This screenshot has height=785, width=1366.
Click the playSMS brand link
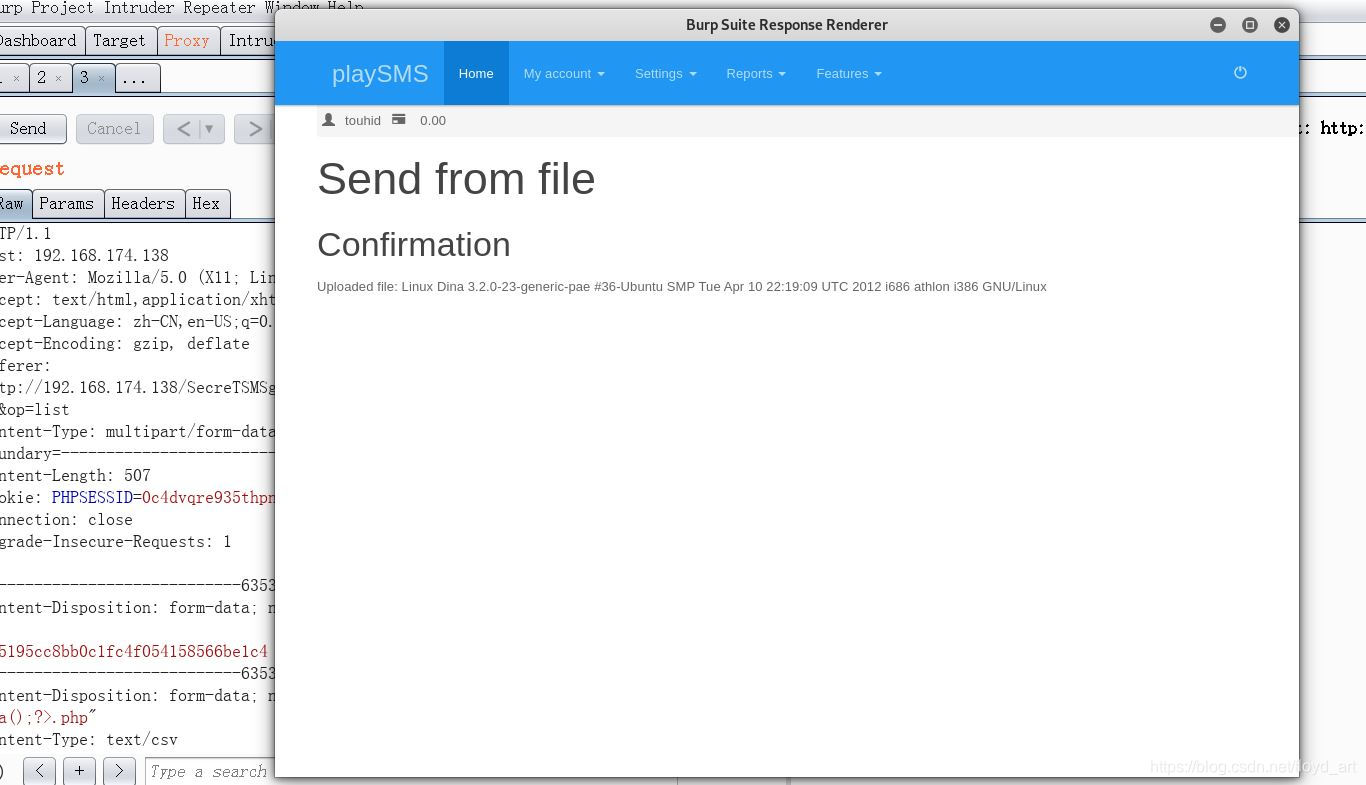click(380, 74)
